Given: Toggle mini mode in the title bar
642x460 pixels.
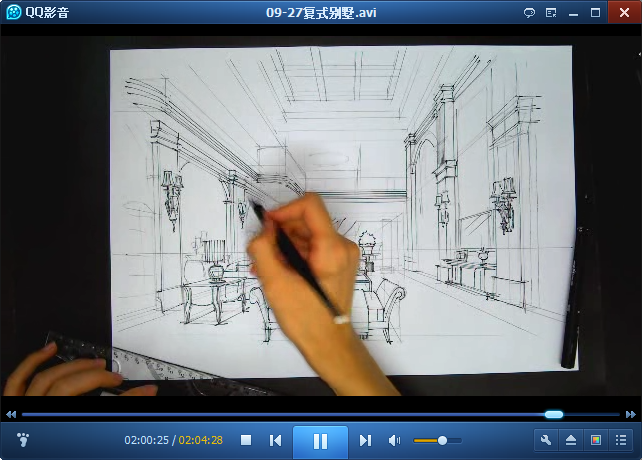Looking at the screenshot, I should tap(551, 13).
